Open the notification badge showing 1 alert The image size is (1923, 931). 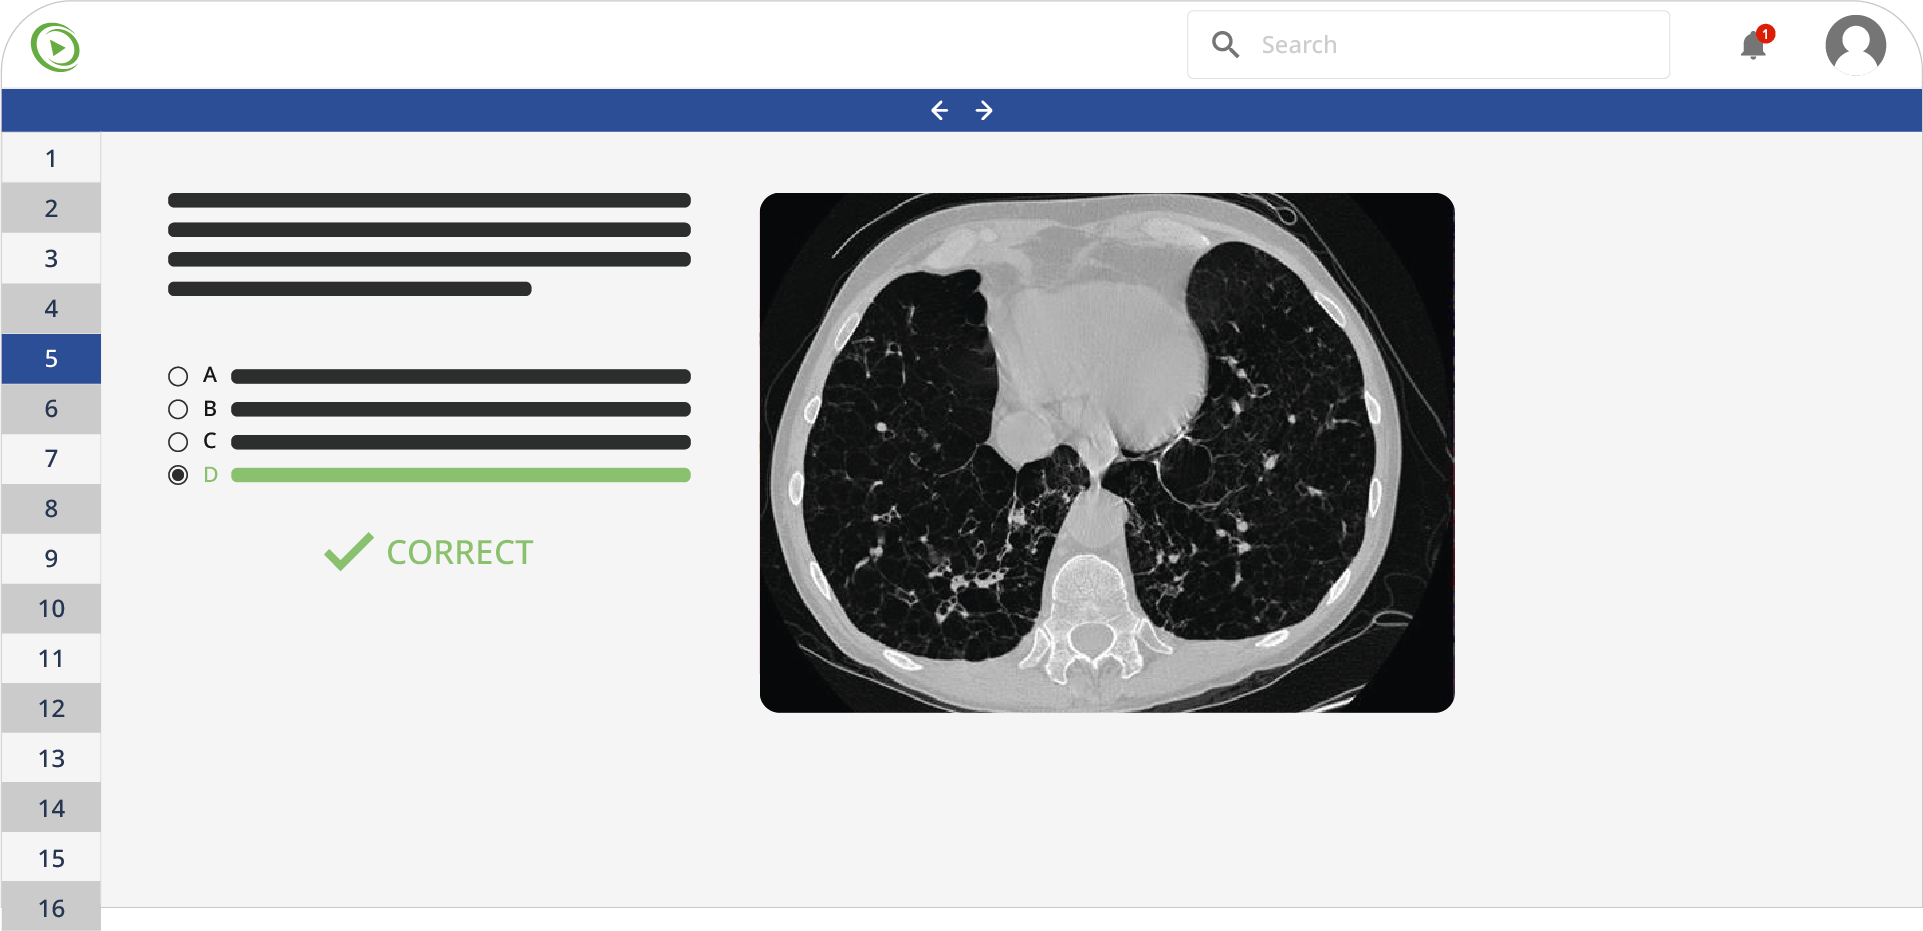coord(1765,32)
